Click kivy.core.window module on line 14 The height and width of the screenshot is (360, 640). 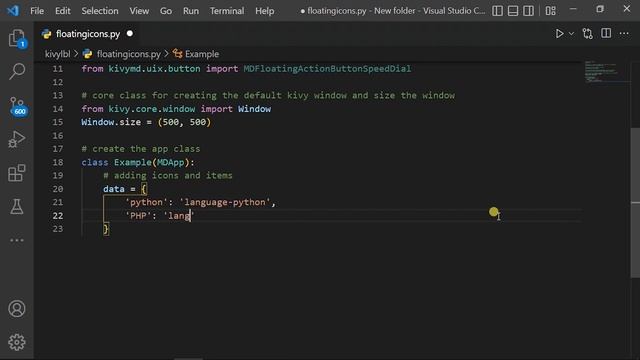pos(151,109)
